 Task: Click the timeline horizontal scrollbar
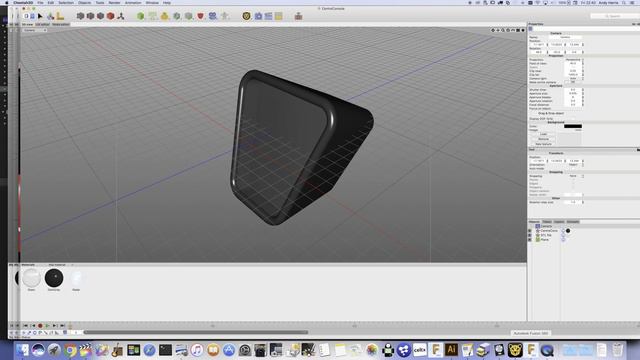point(196,332)
